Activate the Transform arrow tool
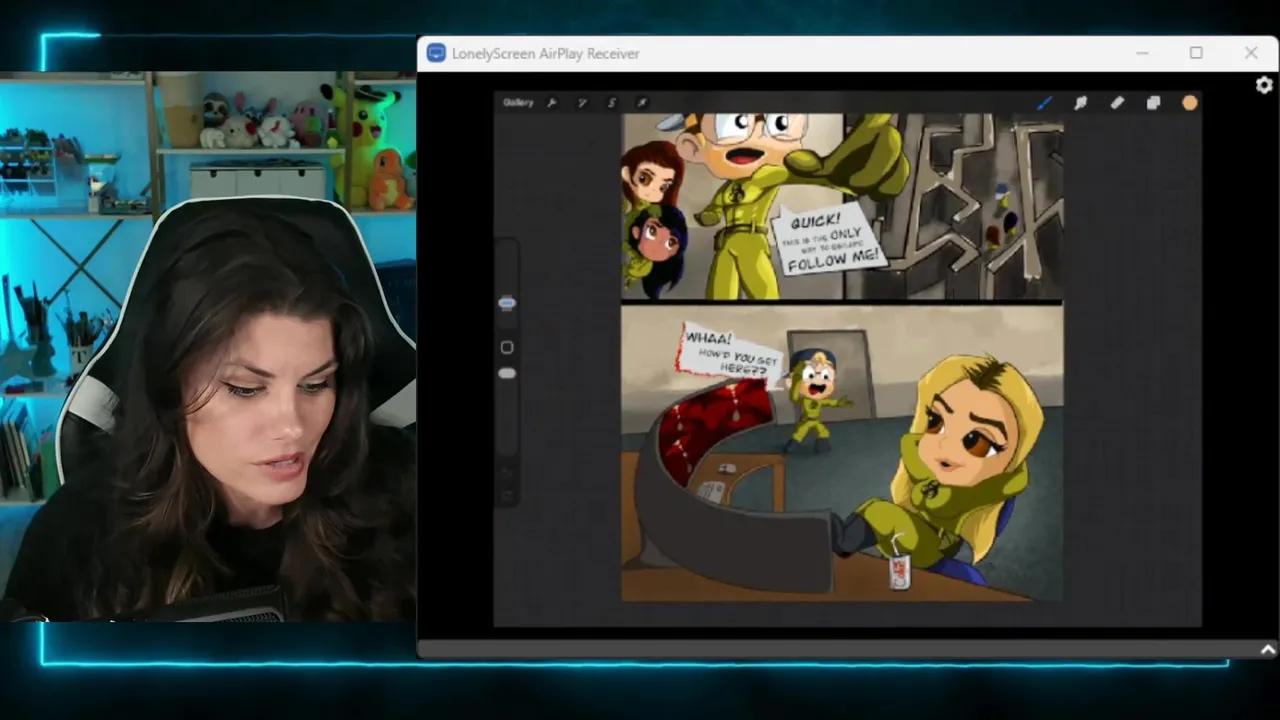 click(x=642, y=102)
